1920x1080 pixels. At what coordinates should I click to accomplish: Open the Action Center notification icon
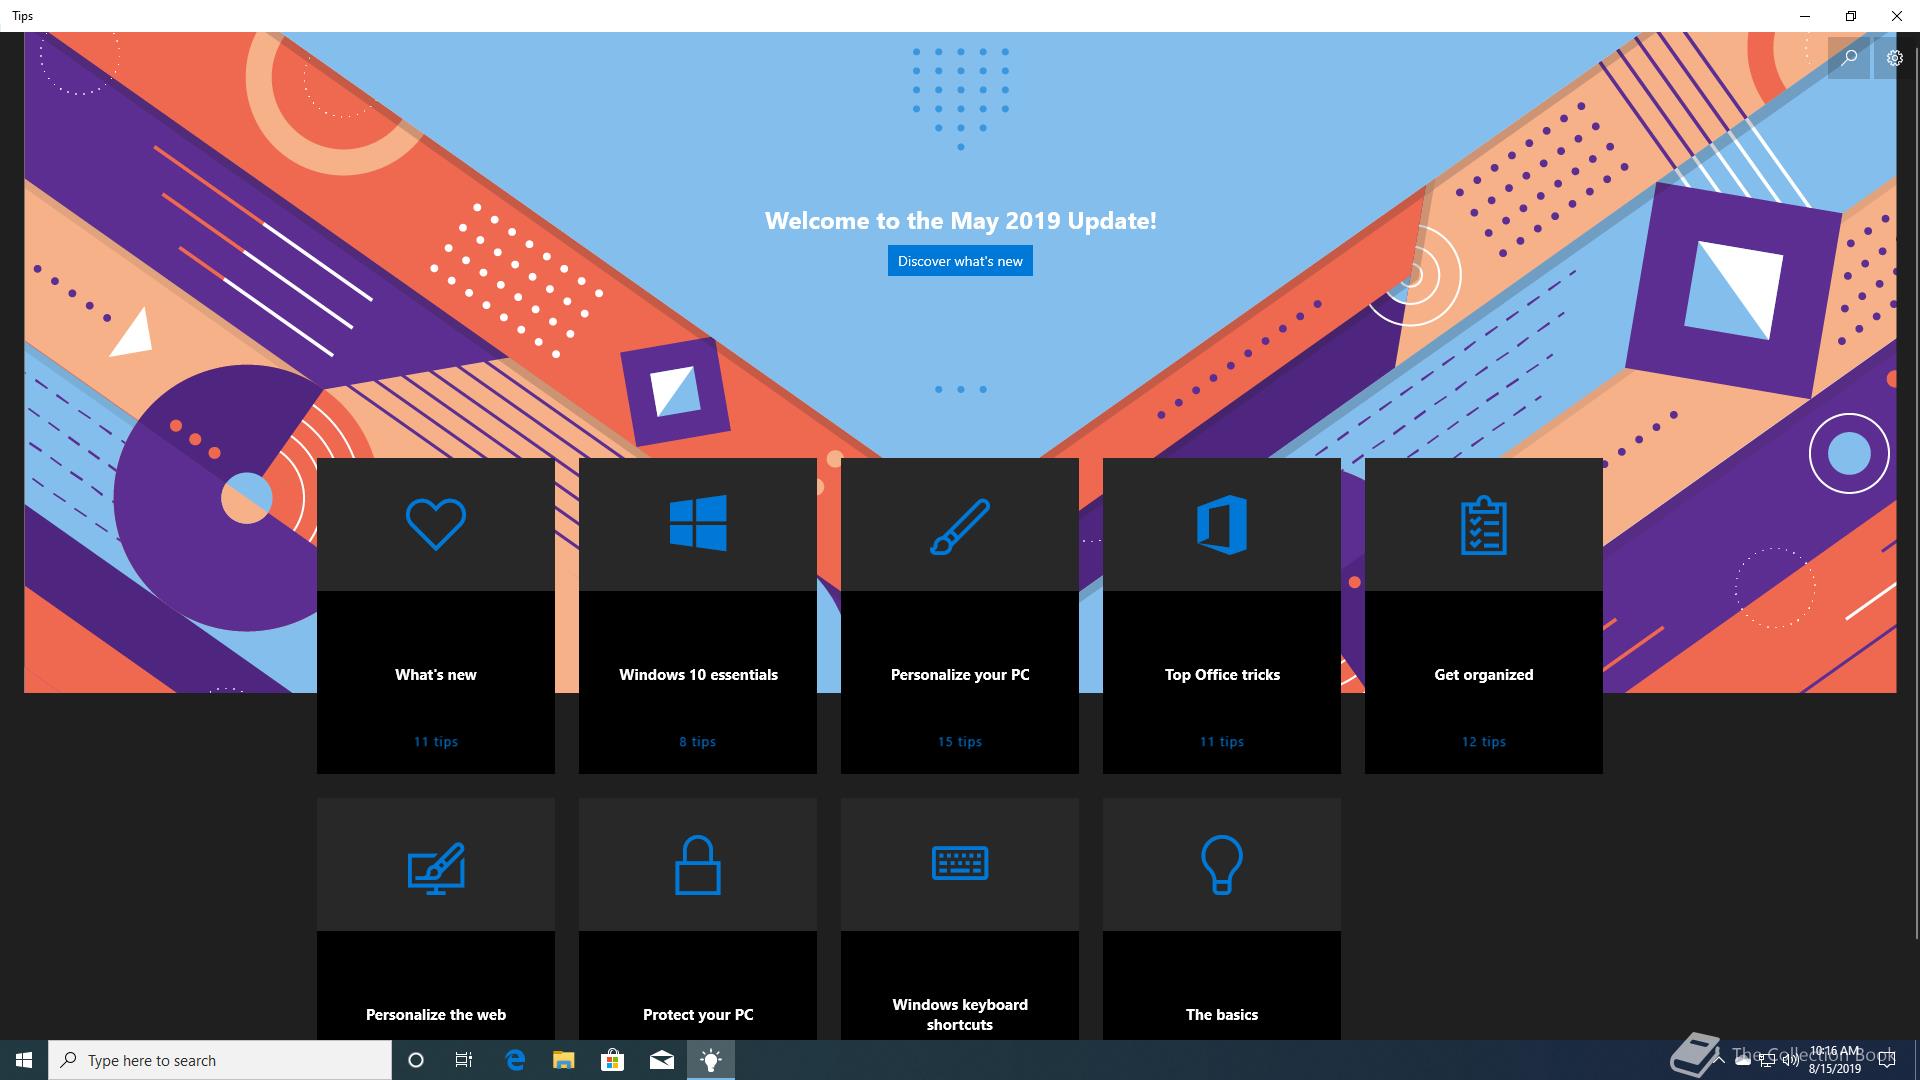[x=1887, y=1060]
